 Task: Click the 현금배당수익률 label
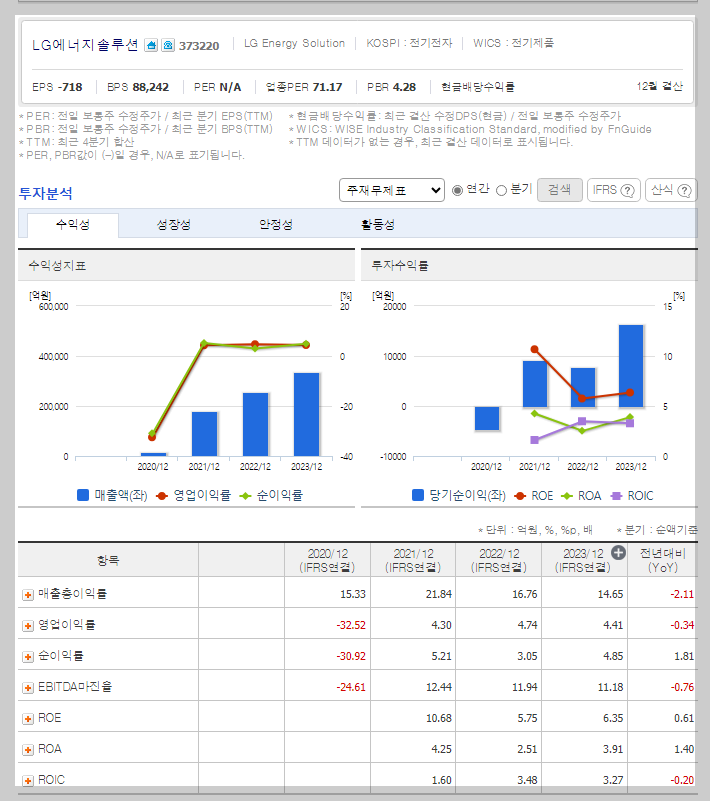point(478,87)
